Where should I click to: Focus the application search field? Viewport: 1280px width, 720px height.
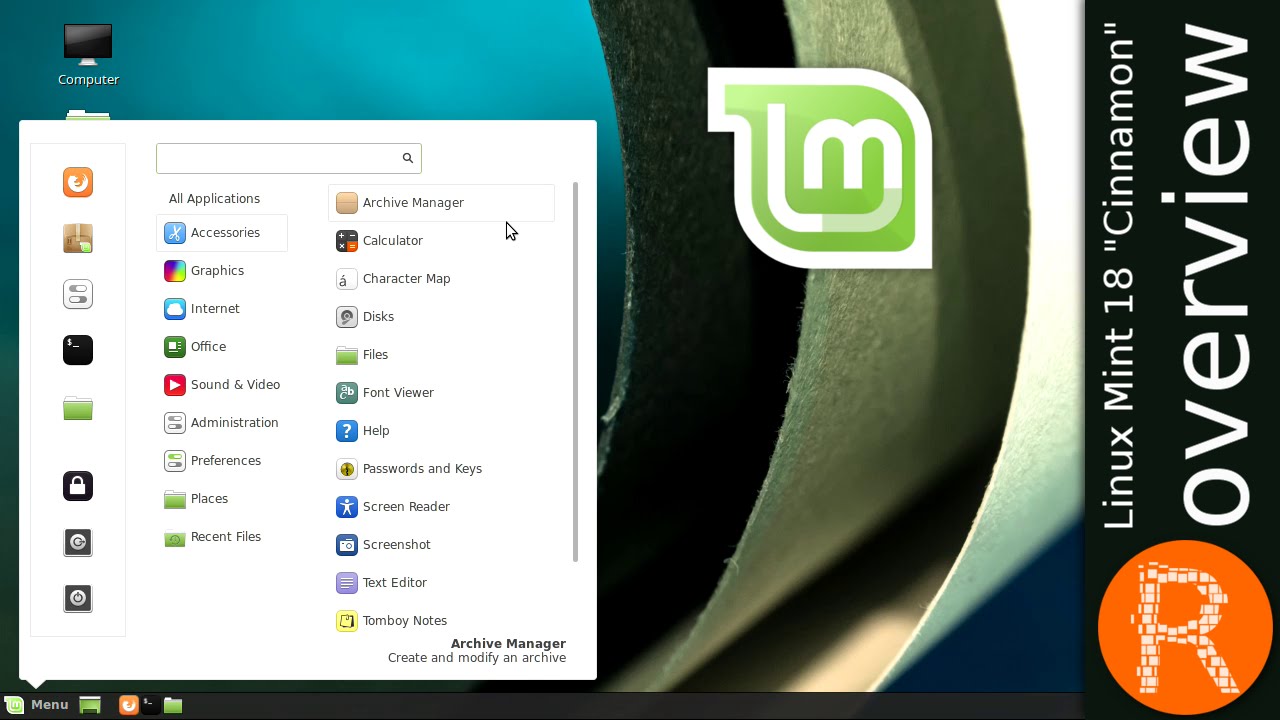click(x=288, y=158)
